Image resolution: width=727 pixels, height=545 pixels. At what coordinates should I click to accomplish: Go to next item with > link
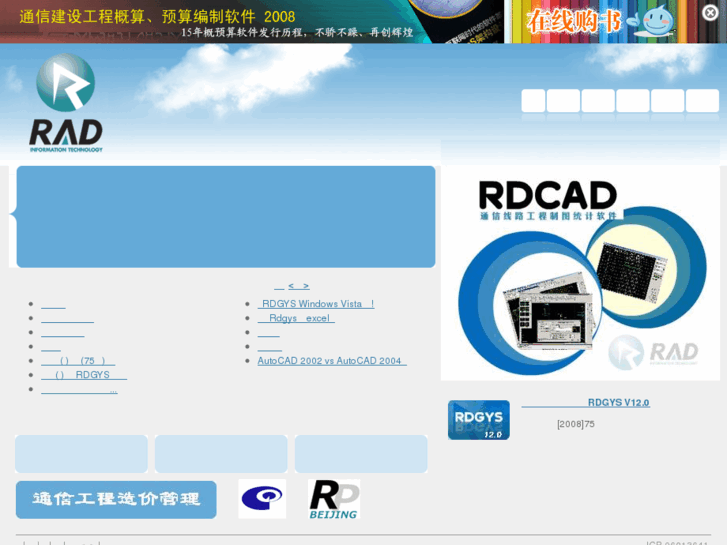pyautogui.click(x=306, y=286)
